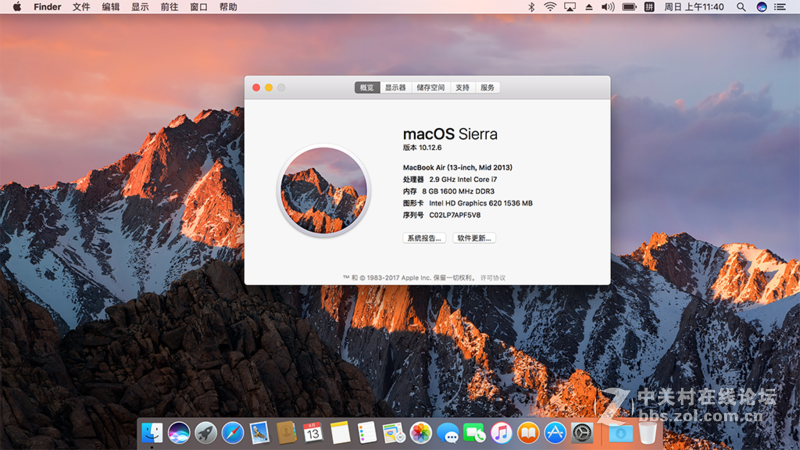Click the 8 GB 1600 MHz DDR3 value
Viewport: 800px width, 450px height.
(x=458, y=191)
